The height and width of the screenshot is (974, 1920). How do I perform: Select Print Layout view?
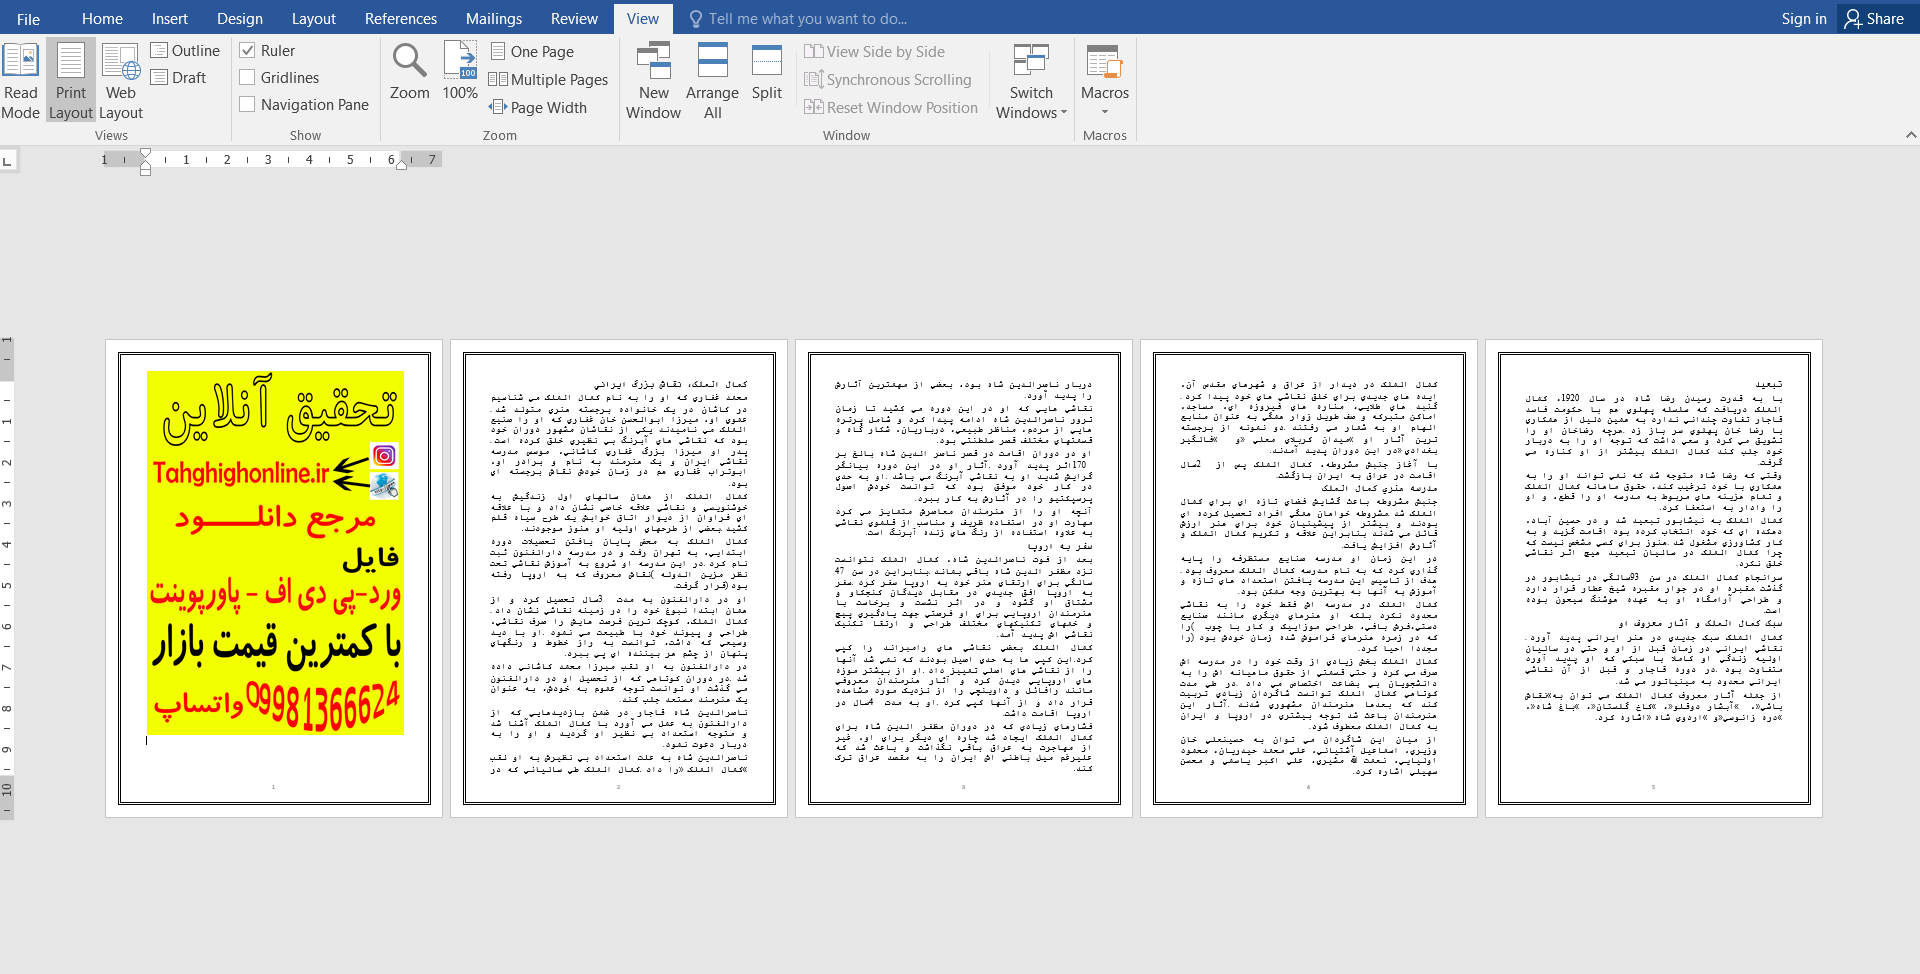tap(70, 81)
